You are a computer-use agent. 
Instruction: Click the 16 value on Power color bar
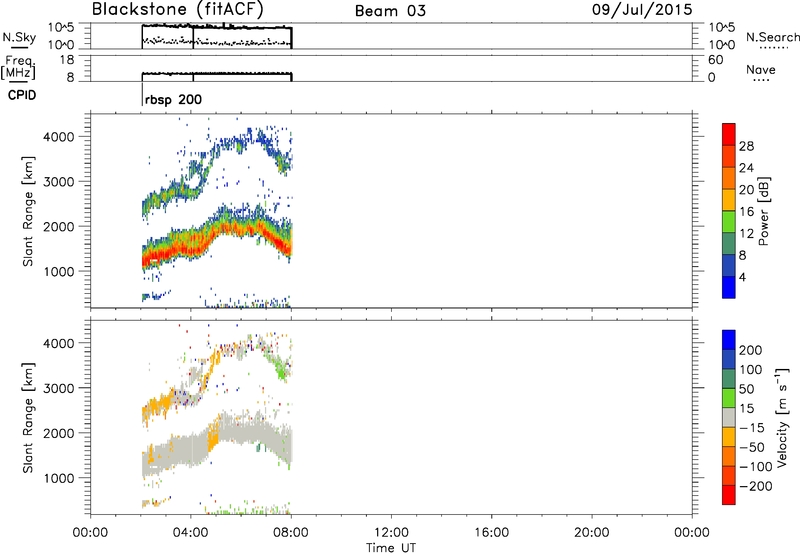pyautogui.click(x=746, y=212)
